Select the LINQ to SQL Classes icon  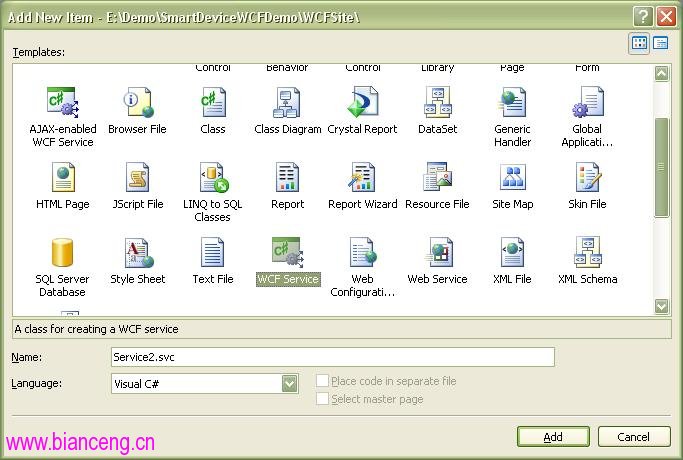point(214,177)
